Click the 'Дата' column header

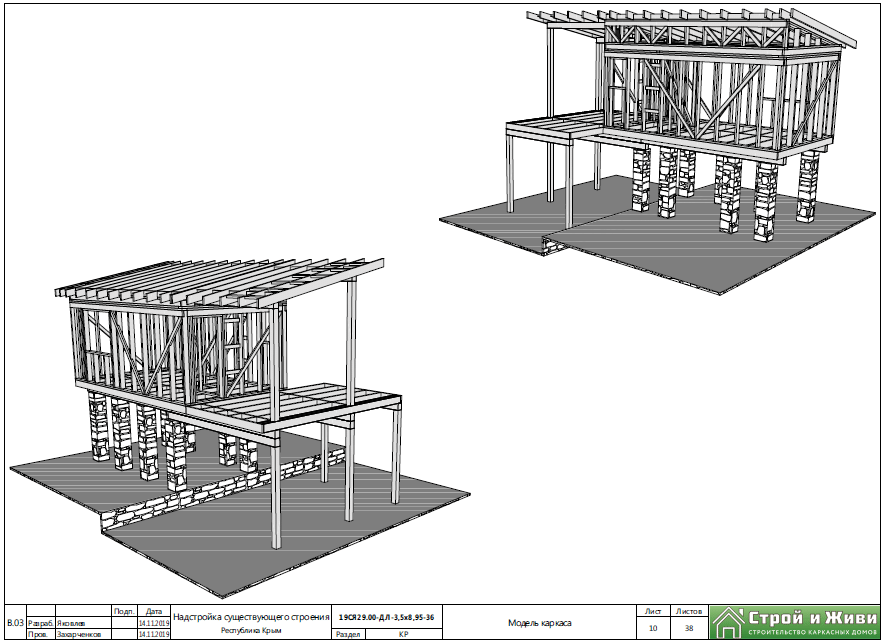click(x=153, y=610)
